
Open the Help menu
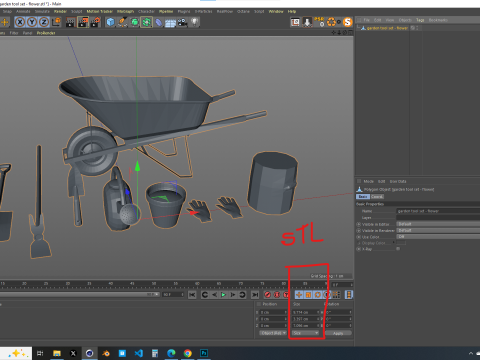pyautogui.click(x=292, y=11)
